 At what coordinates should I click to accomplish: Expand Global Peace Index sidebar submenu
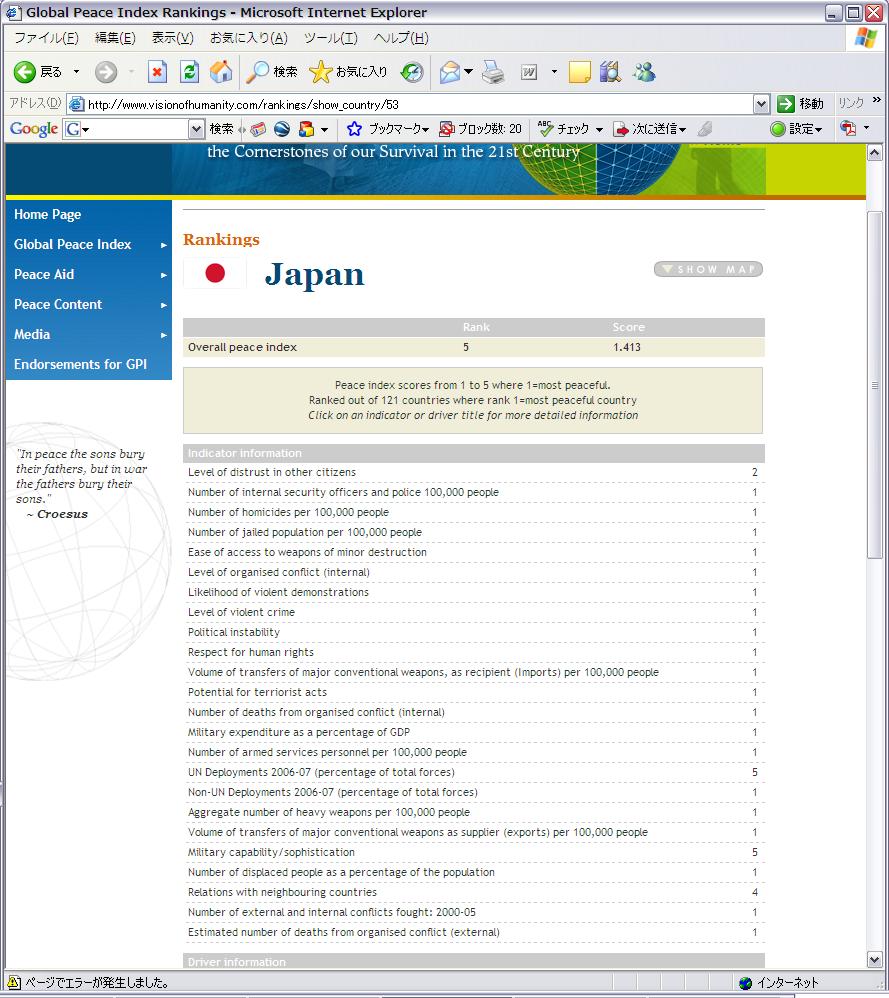[x=164, y=245]
